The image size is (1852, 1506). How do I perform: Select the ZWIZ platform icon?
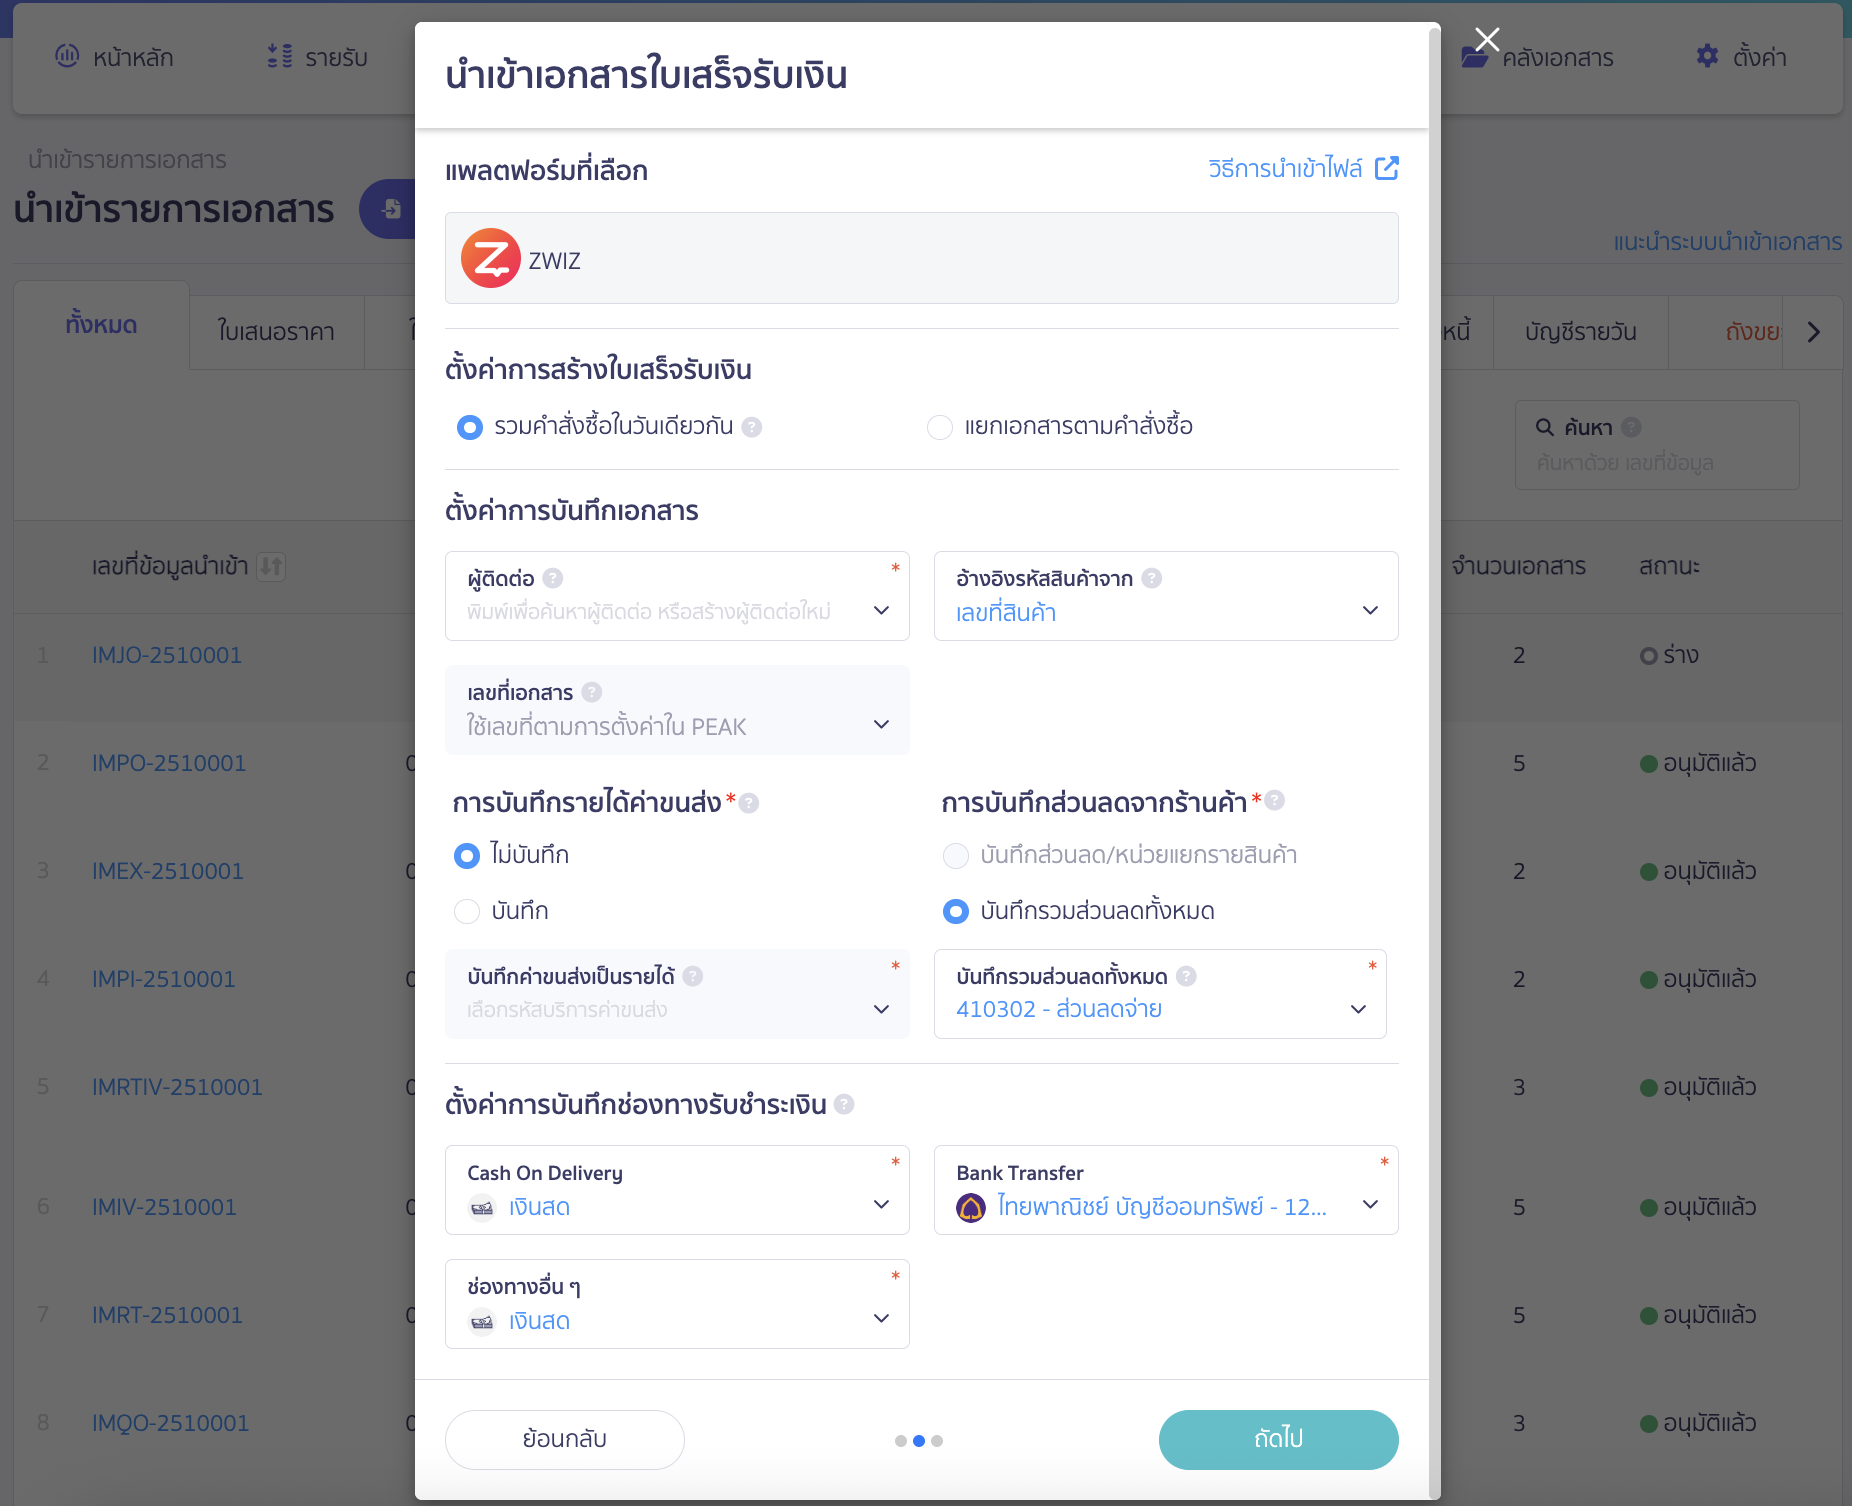[x=490, y=258]
